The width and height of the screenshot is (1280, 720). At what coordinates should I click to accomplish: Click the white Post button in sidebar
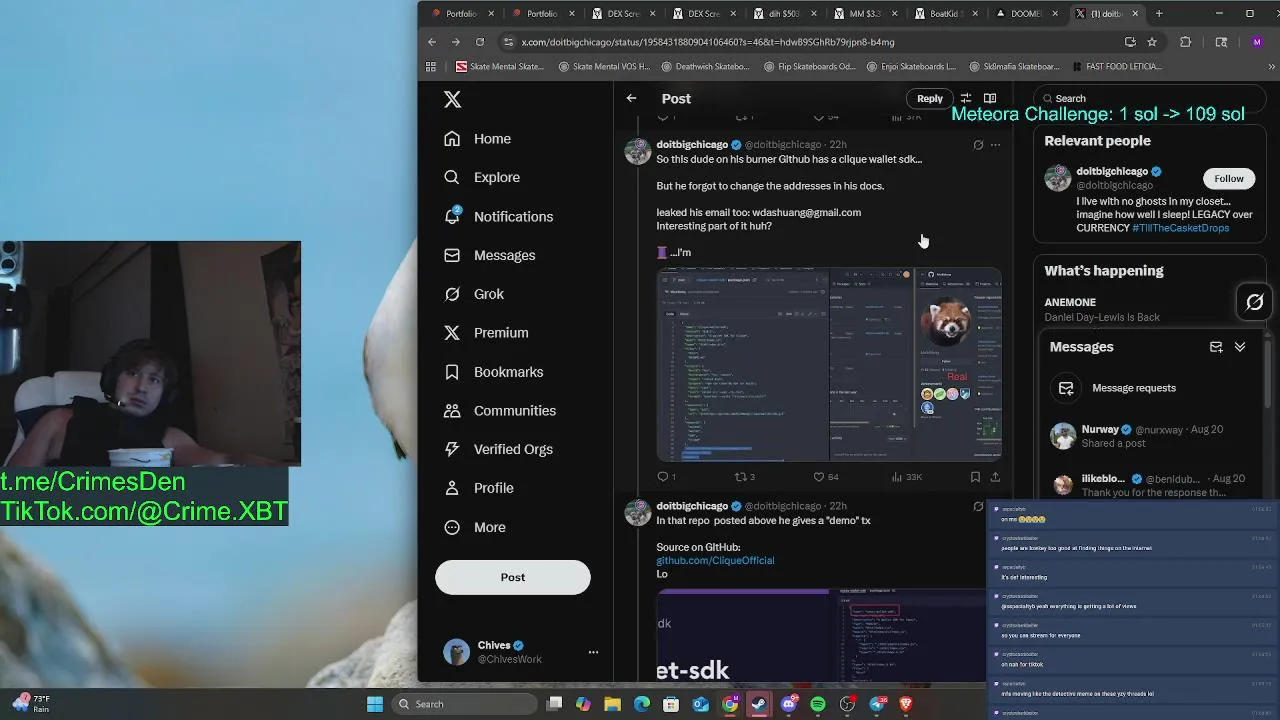tap(513, 577)
